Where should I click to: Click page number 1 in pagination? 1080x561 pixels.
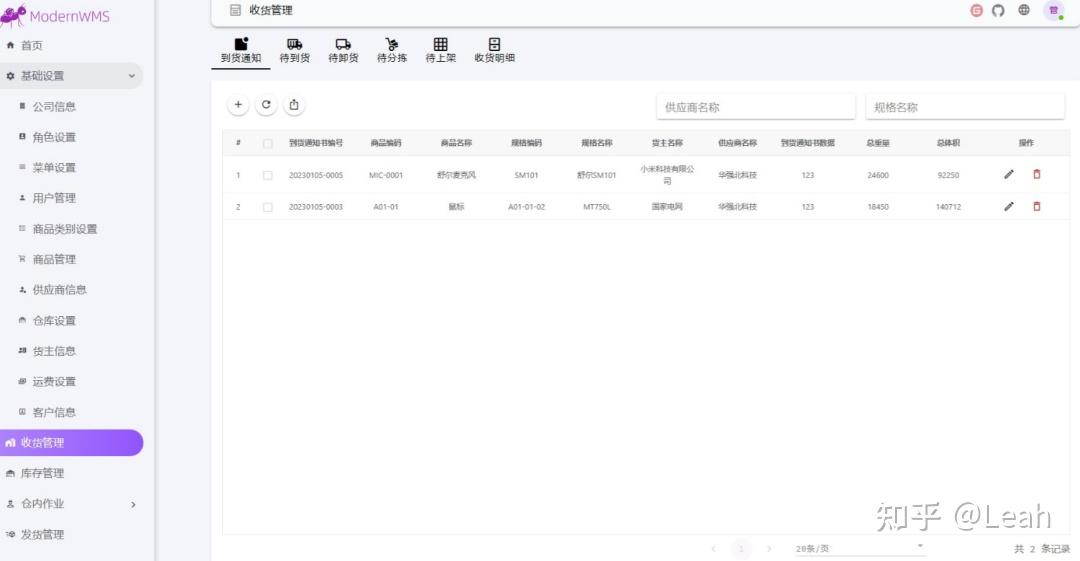pyautogui.click(x=741, y=549)
